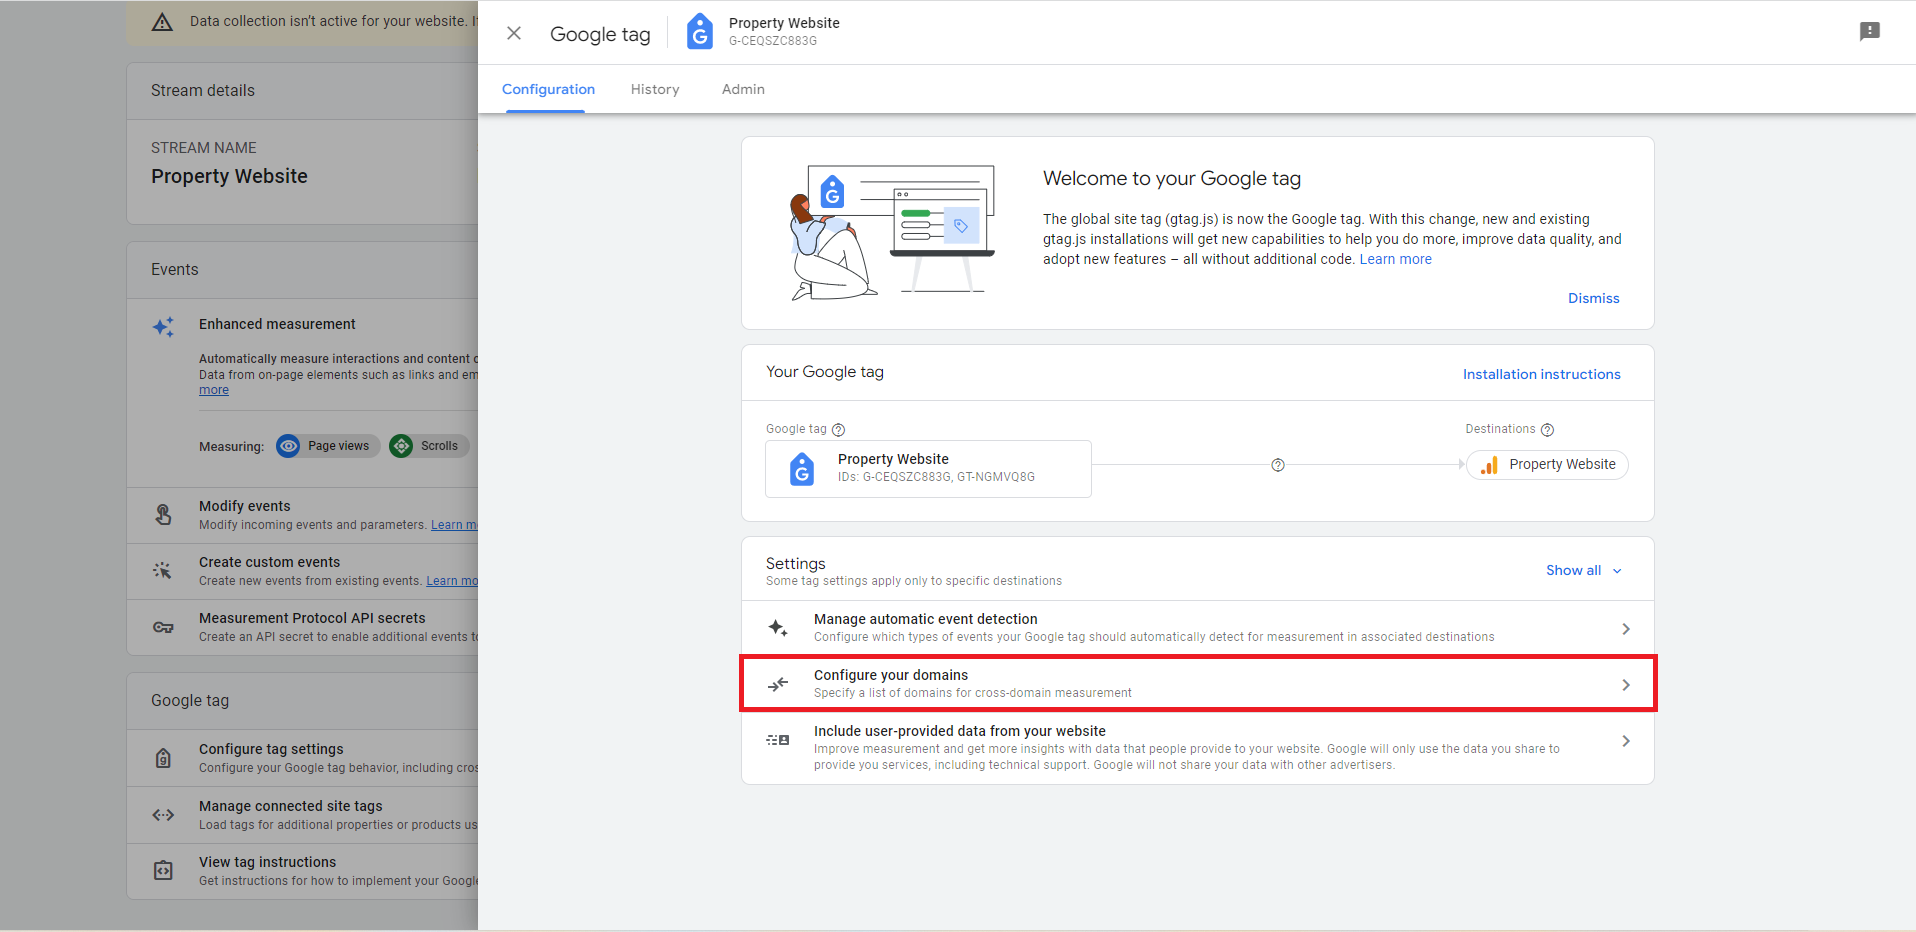The width and height of the screenshot is (1916, 932).
Task: Click the Configure tag settings tag icon
Action: (x=163, y=758)
